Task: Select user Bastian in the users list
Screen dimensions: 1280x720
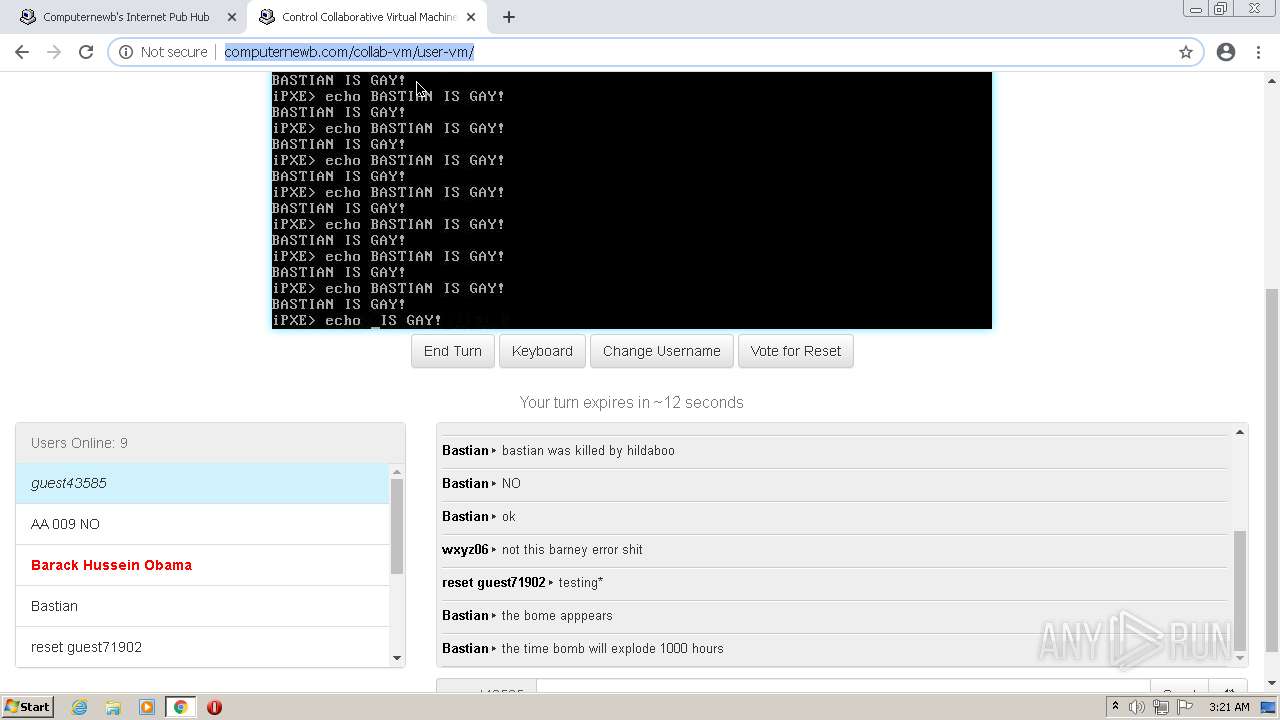Action: pyautogui.click(x=202, y=606)
